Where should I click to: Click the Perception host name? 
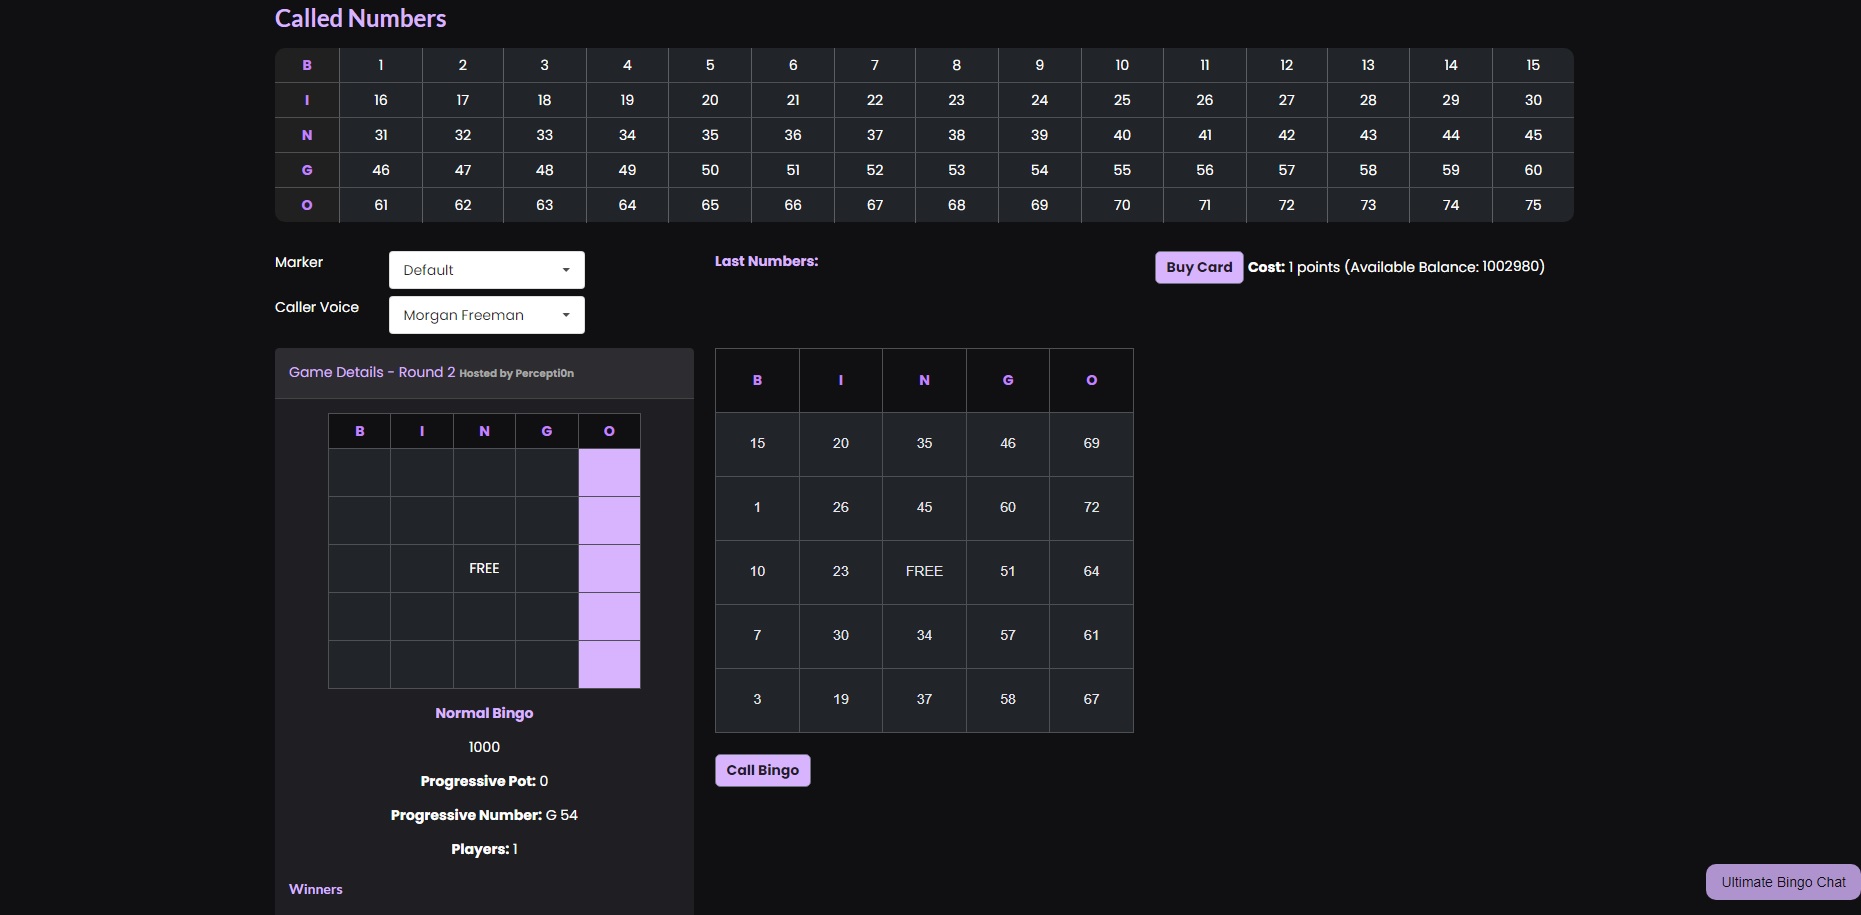[x=544, y=374]
